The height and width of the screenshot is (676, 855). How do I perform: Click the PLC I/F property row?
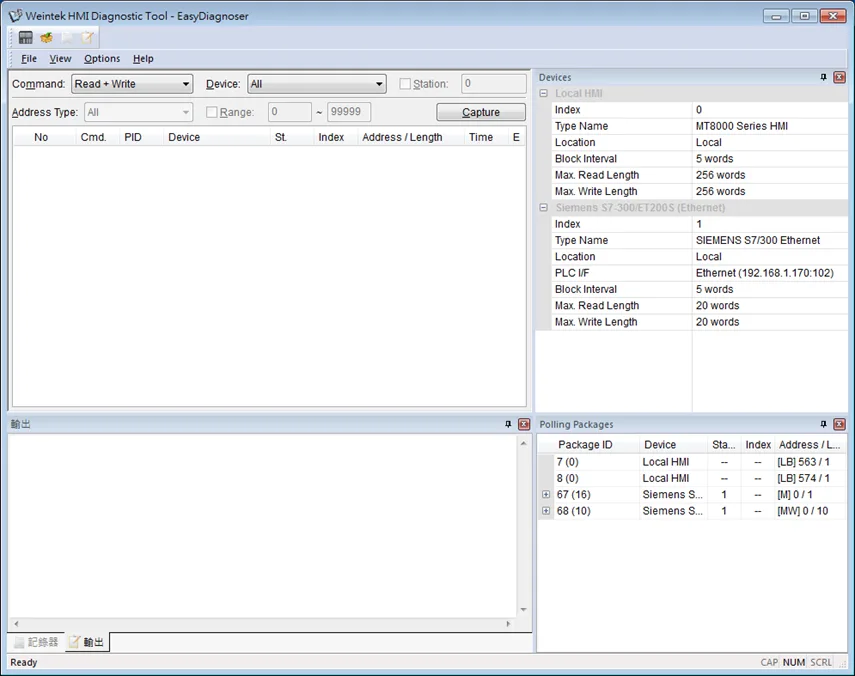[x=700, y=273]
